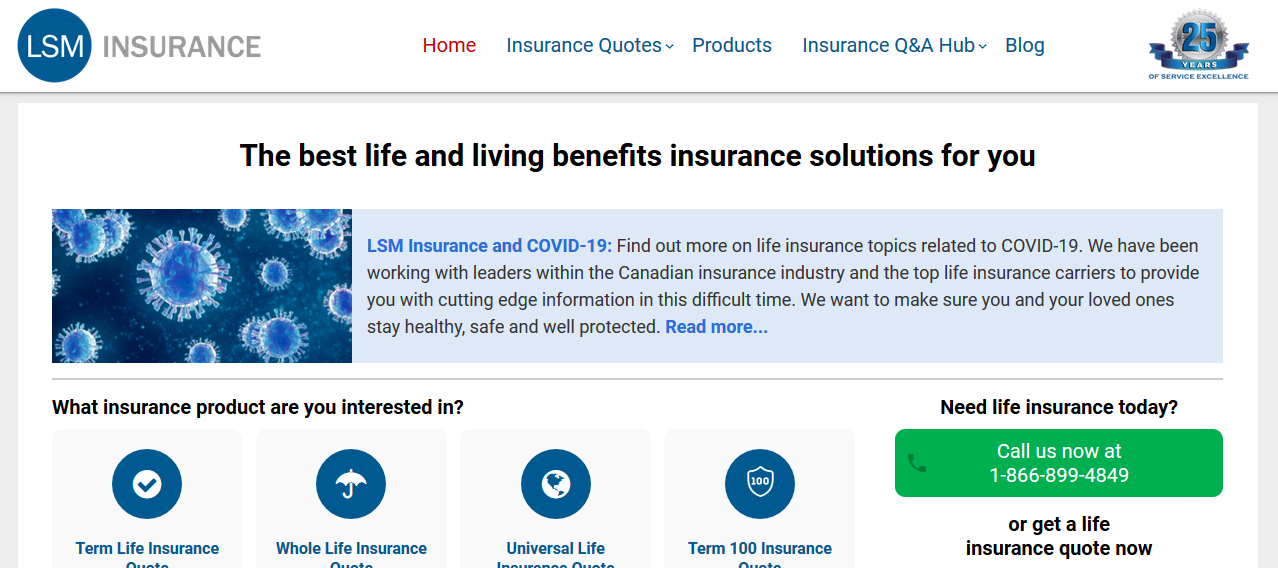Expand the Insurance Quotes dropdown arrow
Image resolution: width=1278 pixels, height=568 pixels.
670,47
